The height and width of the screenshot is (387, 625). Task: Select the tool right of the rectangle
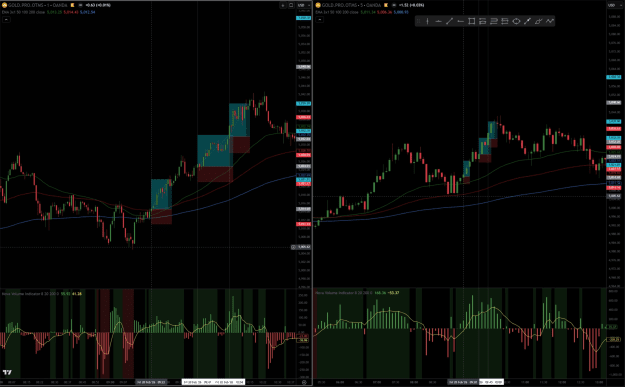pyautogui.click(x=483, y=22)
